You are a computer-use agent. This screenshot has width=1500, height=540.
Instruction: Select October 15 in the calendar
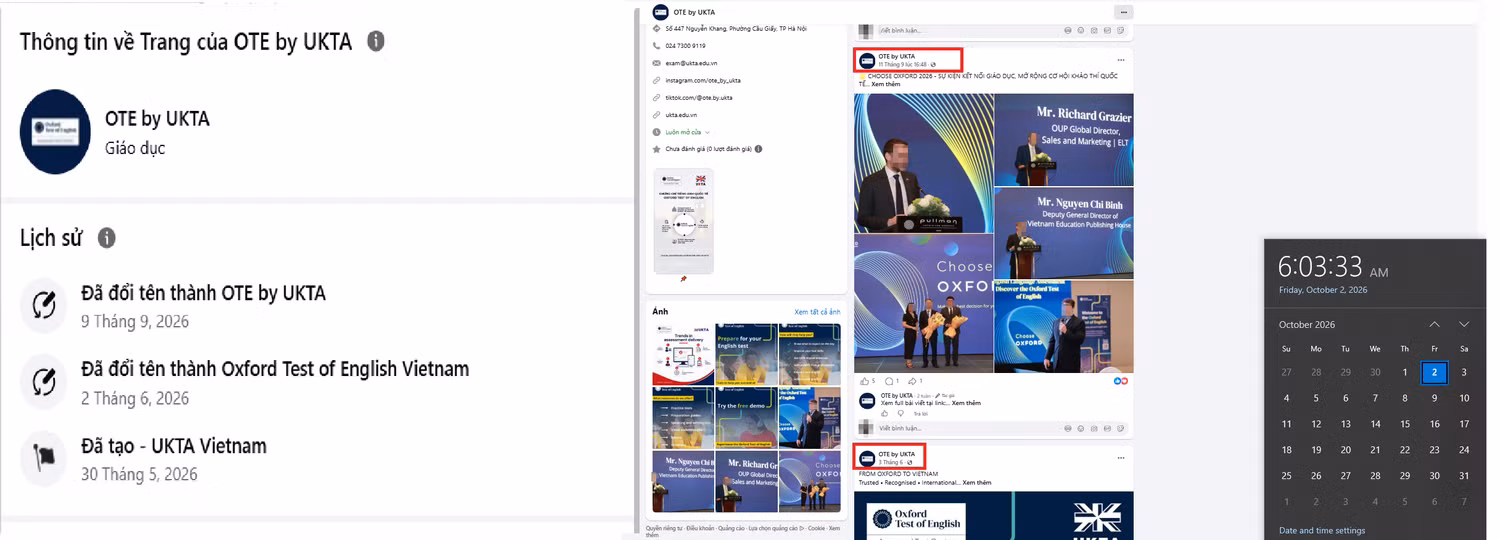pos(1405,424)
